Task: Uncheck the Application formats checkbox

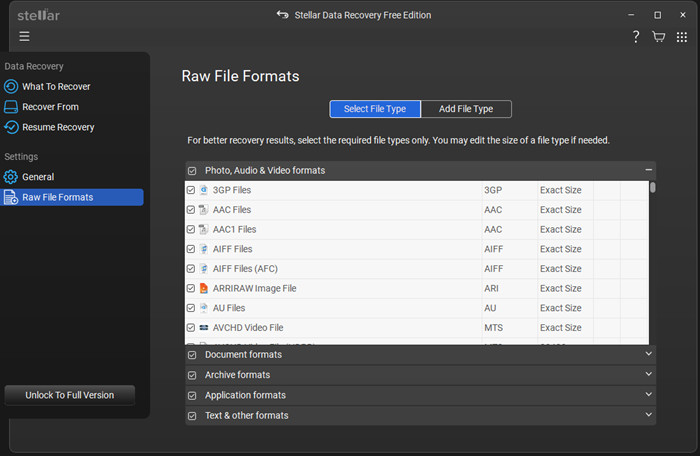Action: pyautogui.click(x=192, y=396)
